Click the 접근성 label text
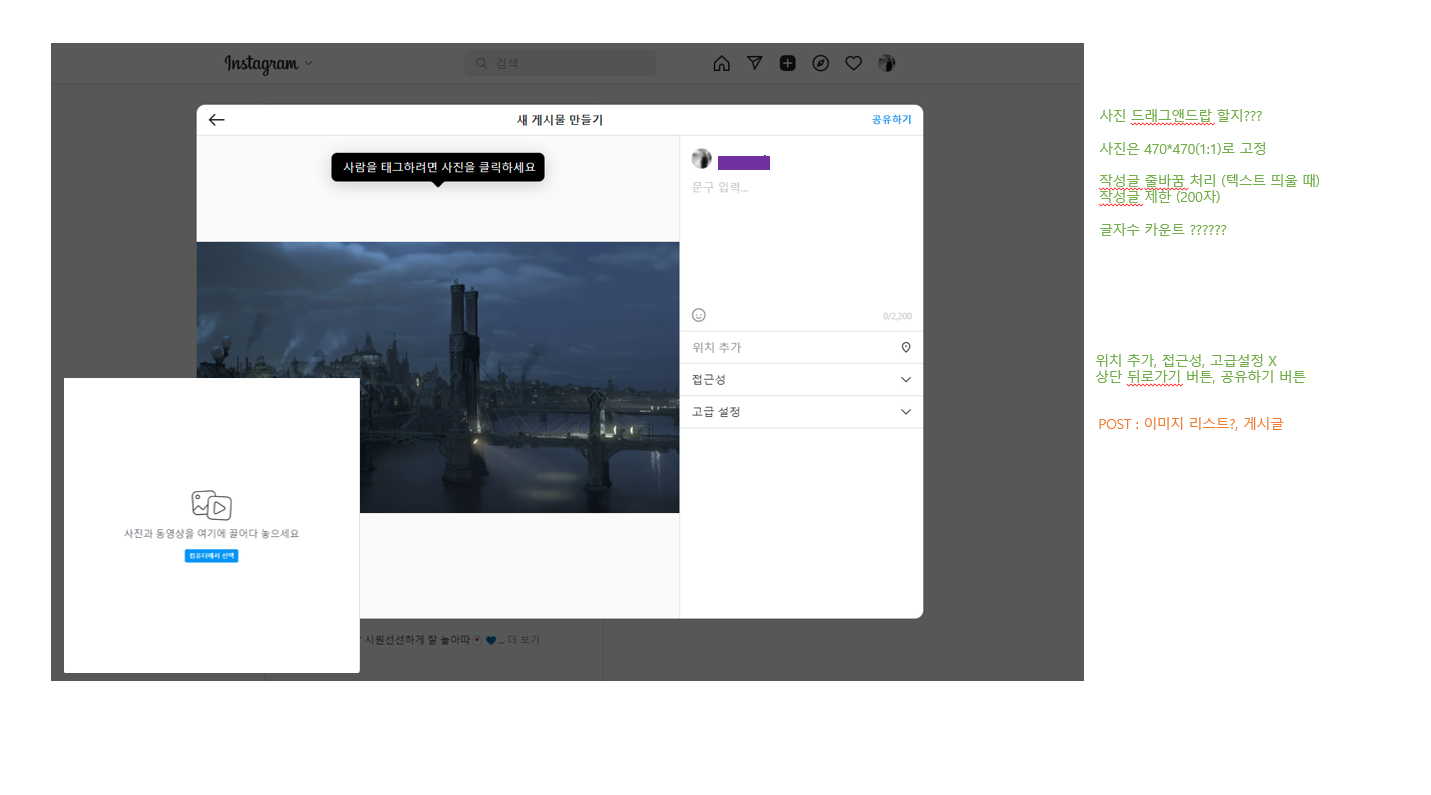Image resolution: width=1431 pixels, height=795 pixels. pyautogui.click(x=709, y=380)
